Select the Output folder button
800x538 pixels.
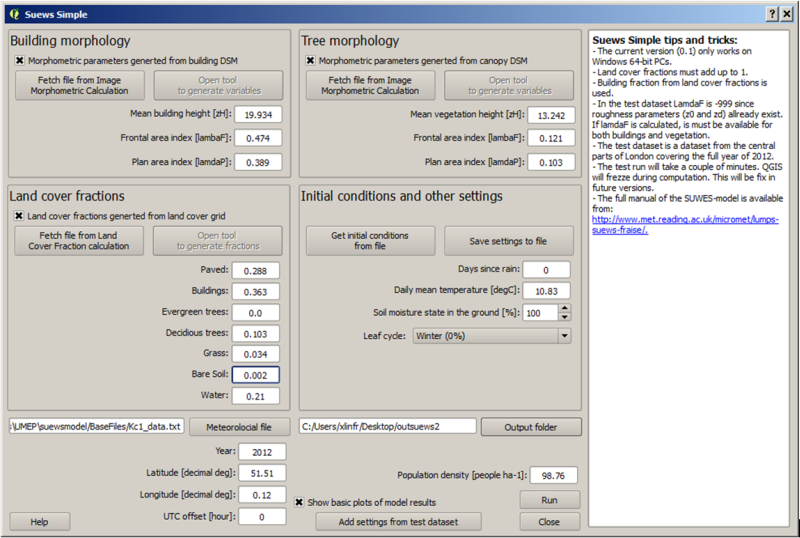tap(531, 427)
